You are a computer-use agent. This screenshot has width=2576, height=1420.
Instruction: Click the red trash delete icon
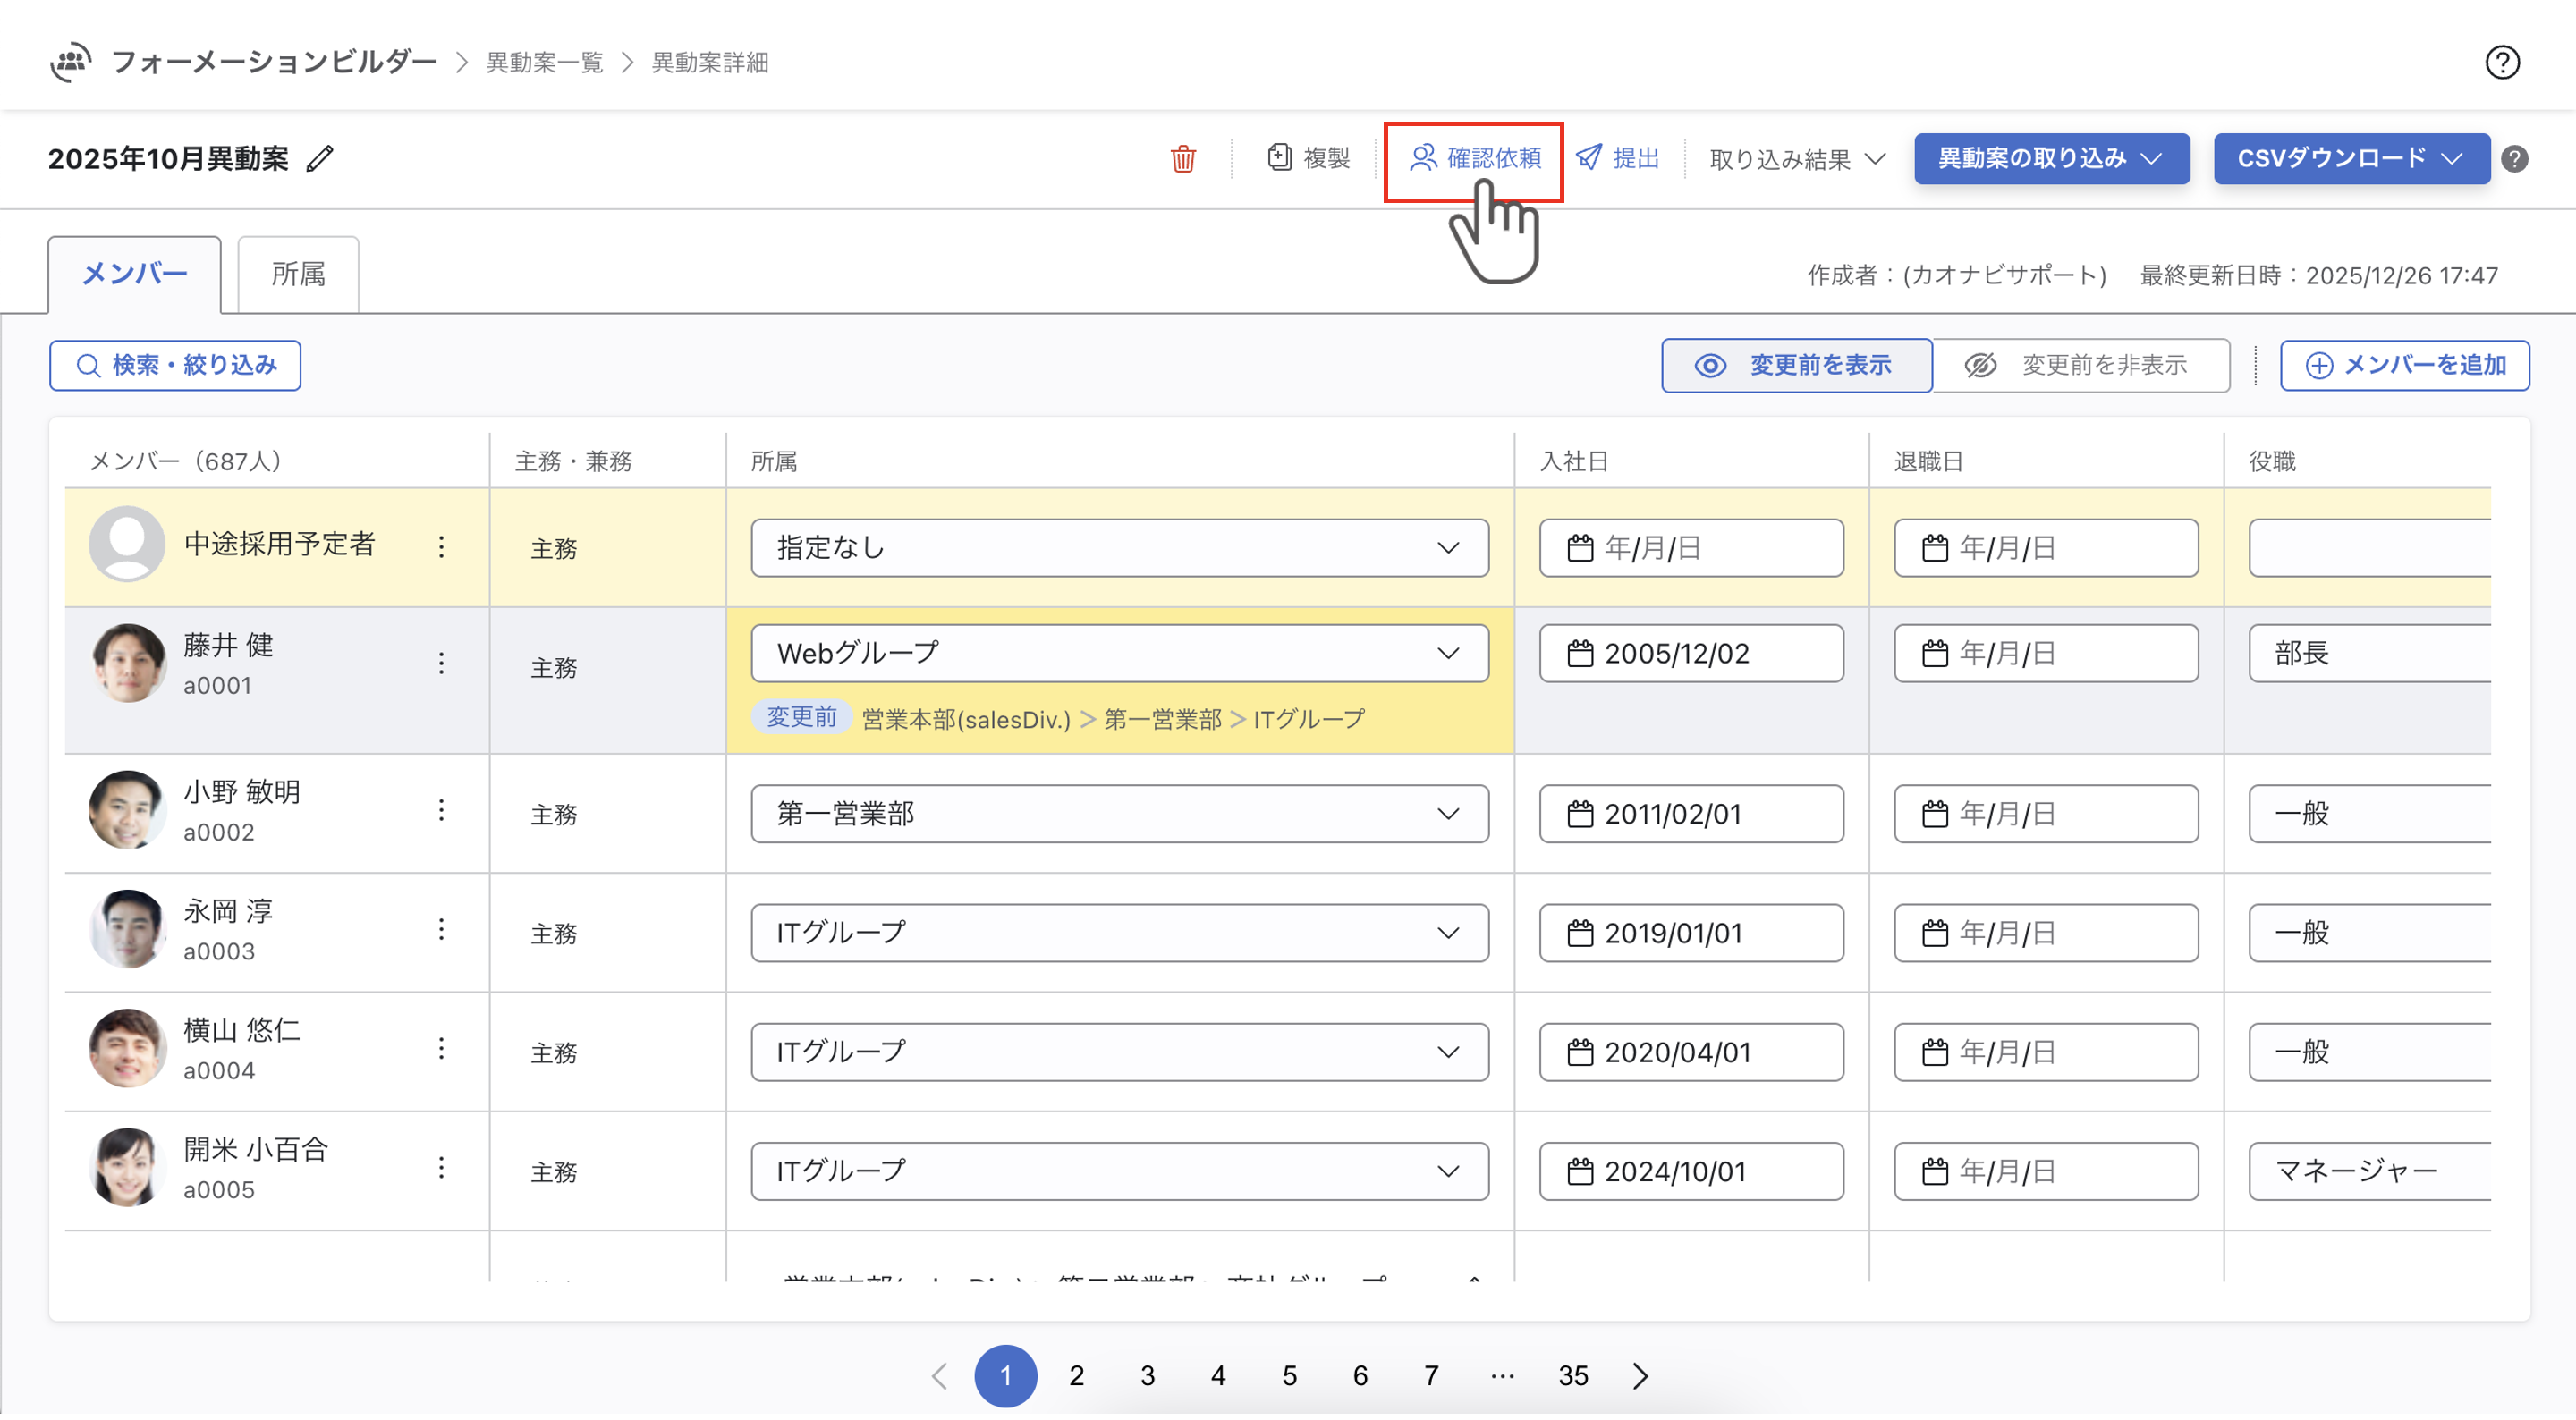[1182, 159]
